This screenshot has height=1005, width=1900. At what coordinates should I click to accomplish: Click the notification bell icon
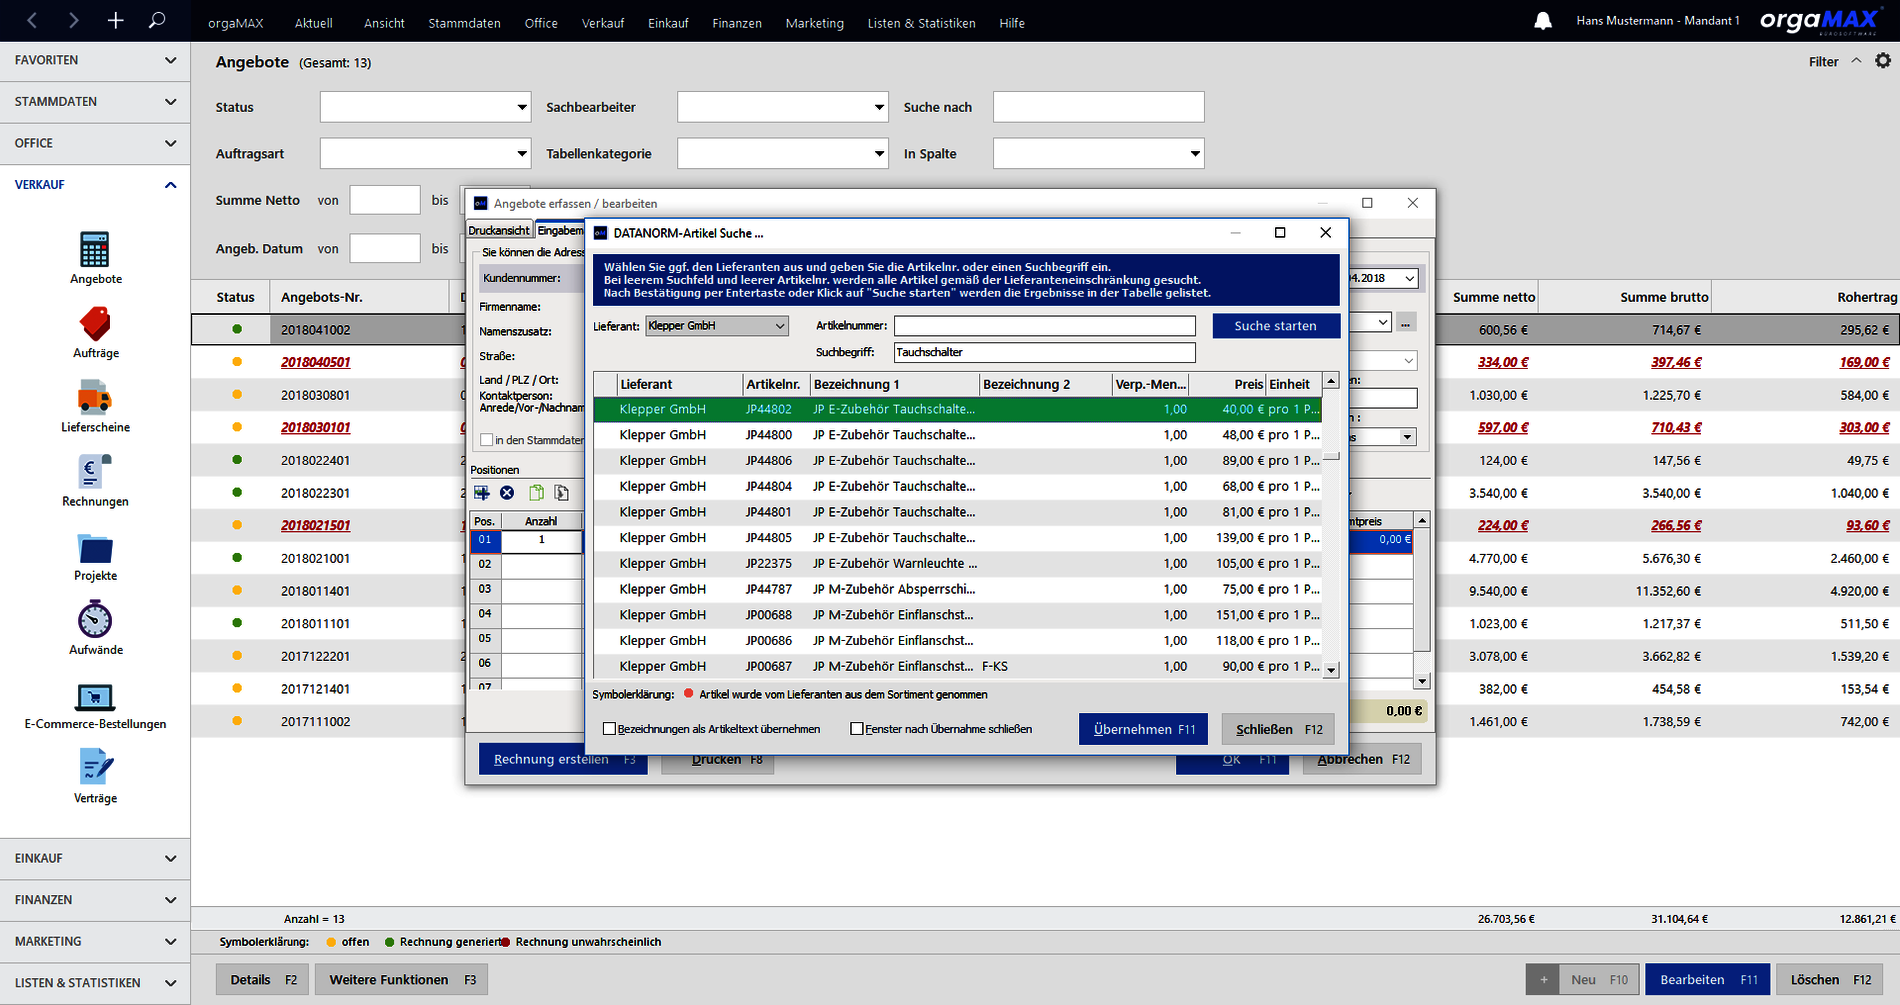coord(1543,21)
